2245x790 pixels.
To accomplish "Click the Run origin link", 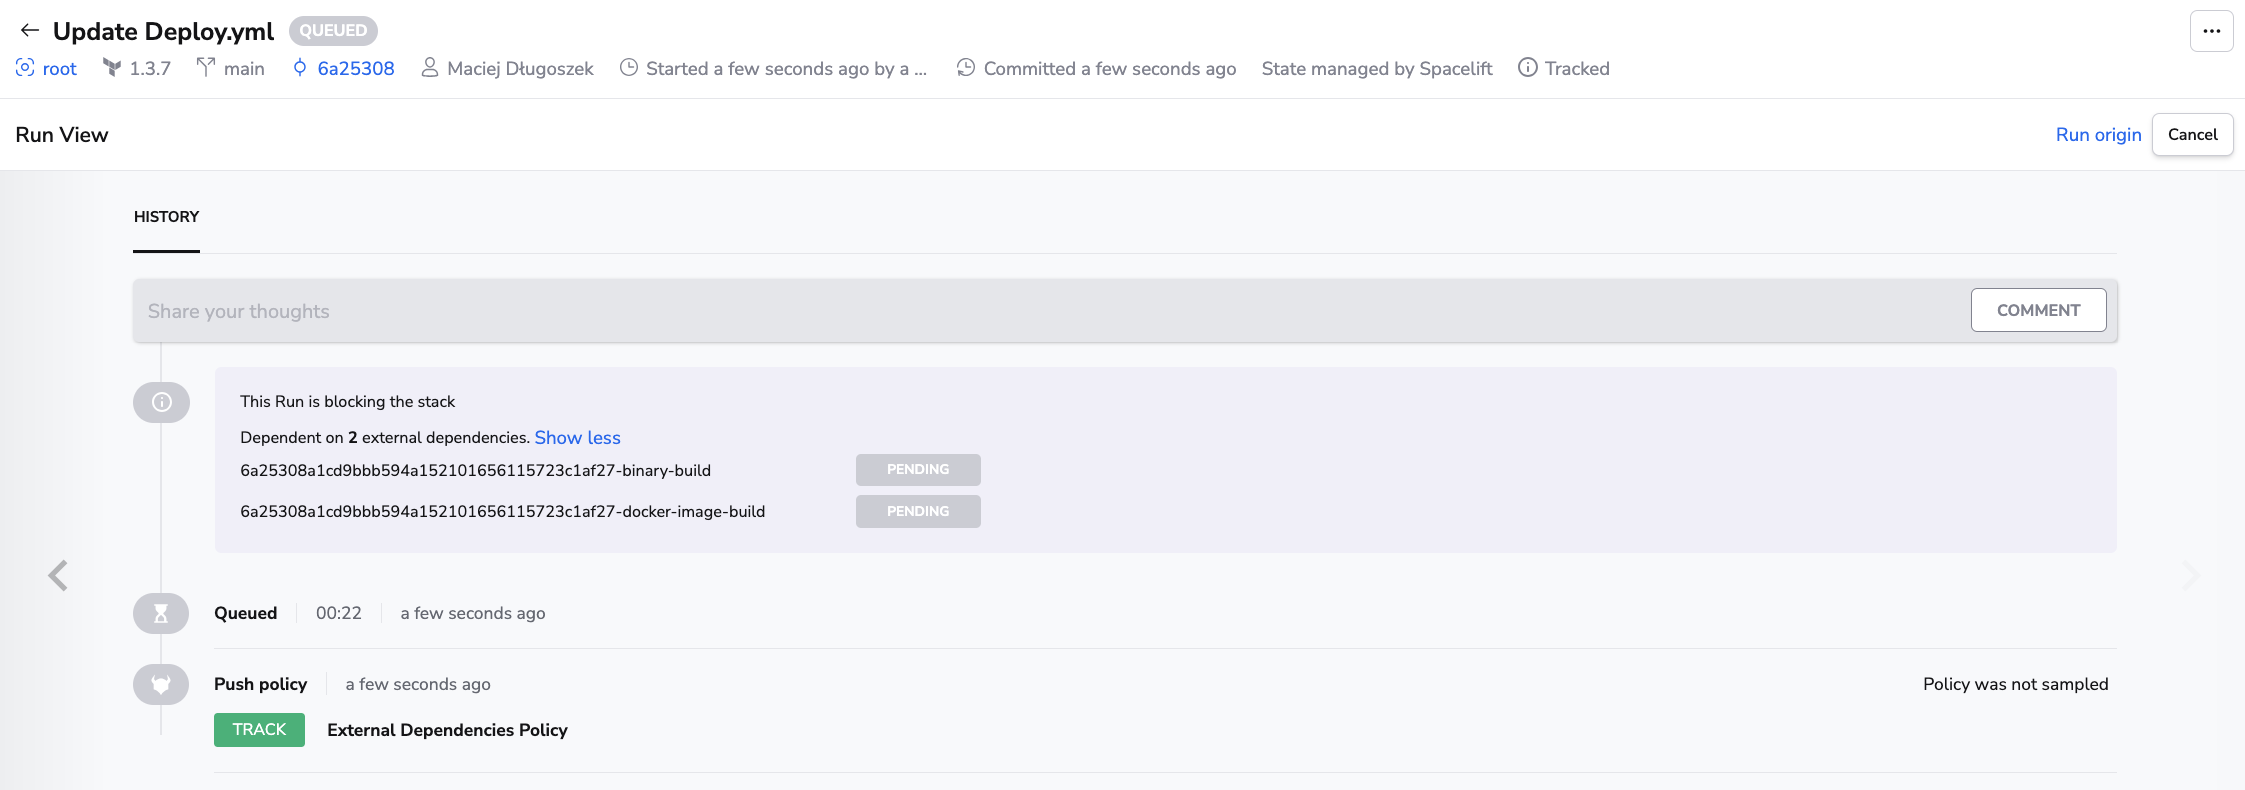I will (x=2098, y=135).
